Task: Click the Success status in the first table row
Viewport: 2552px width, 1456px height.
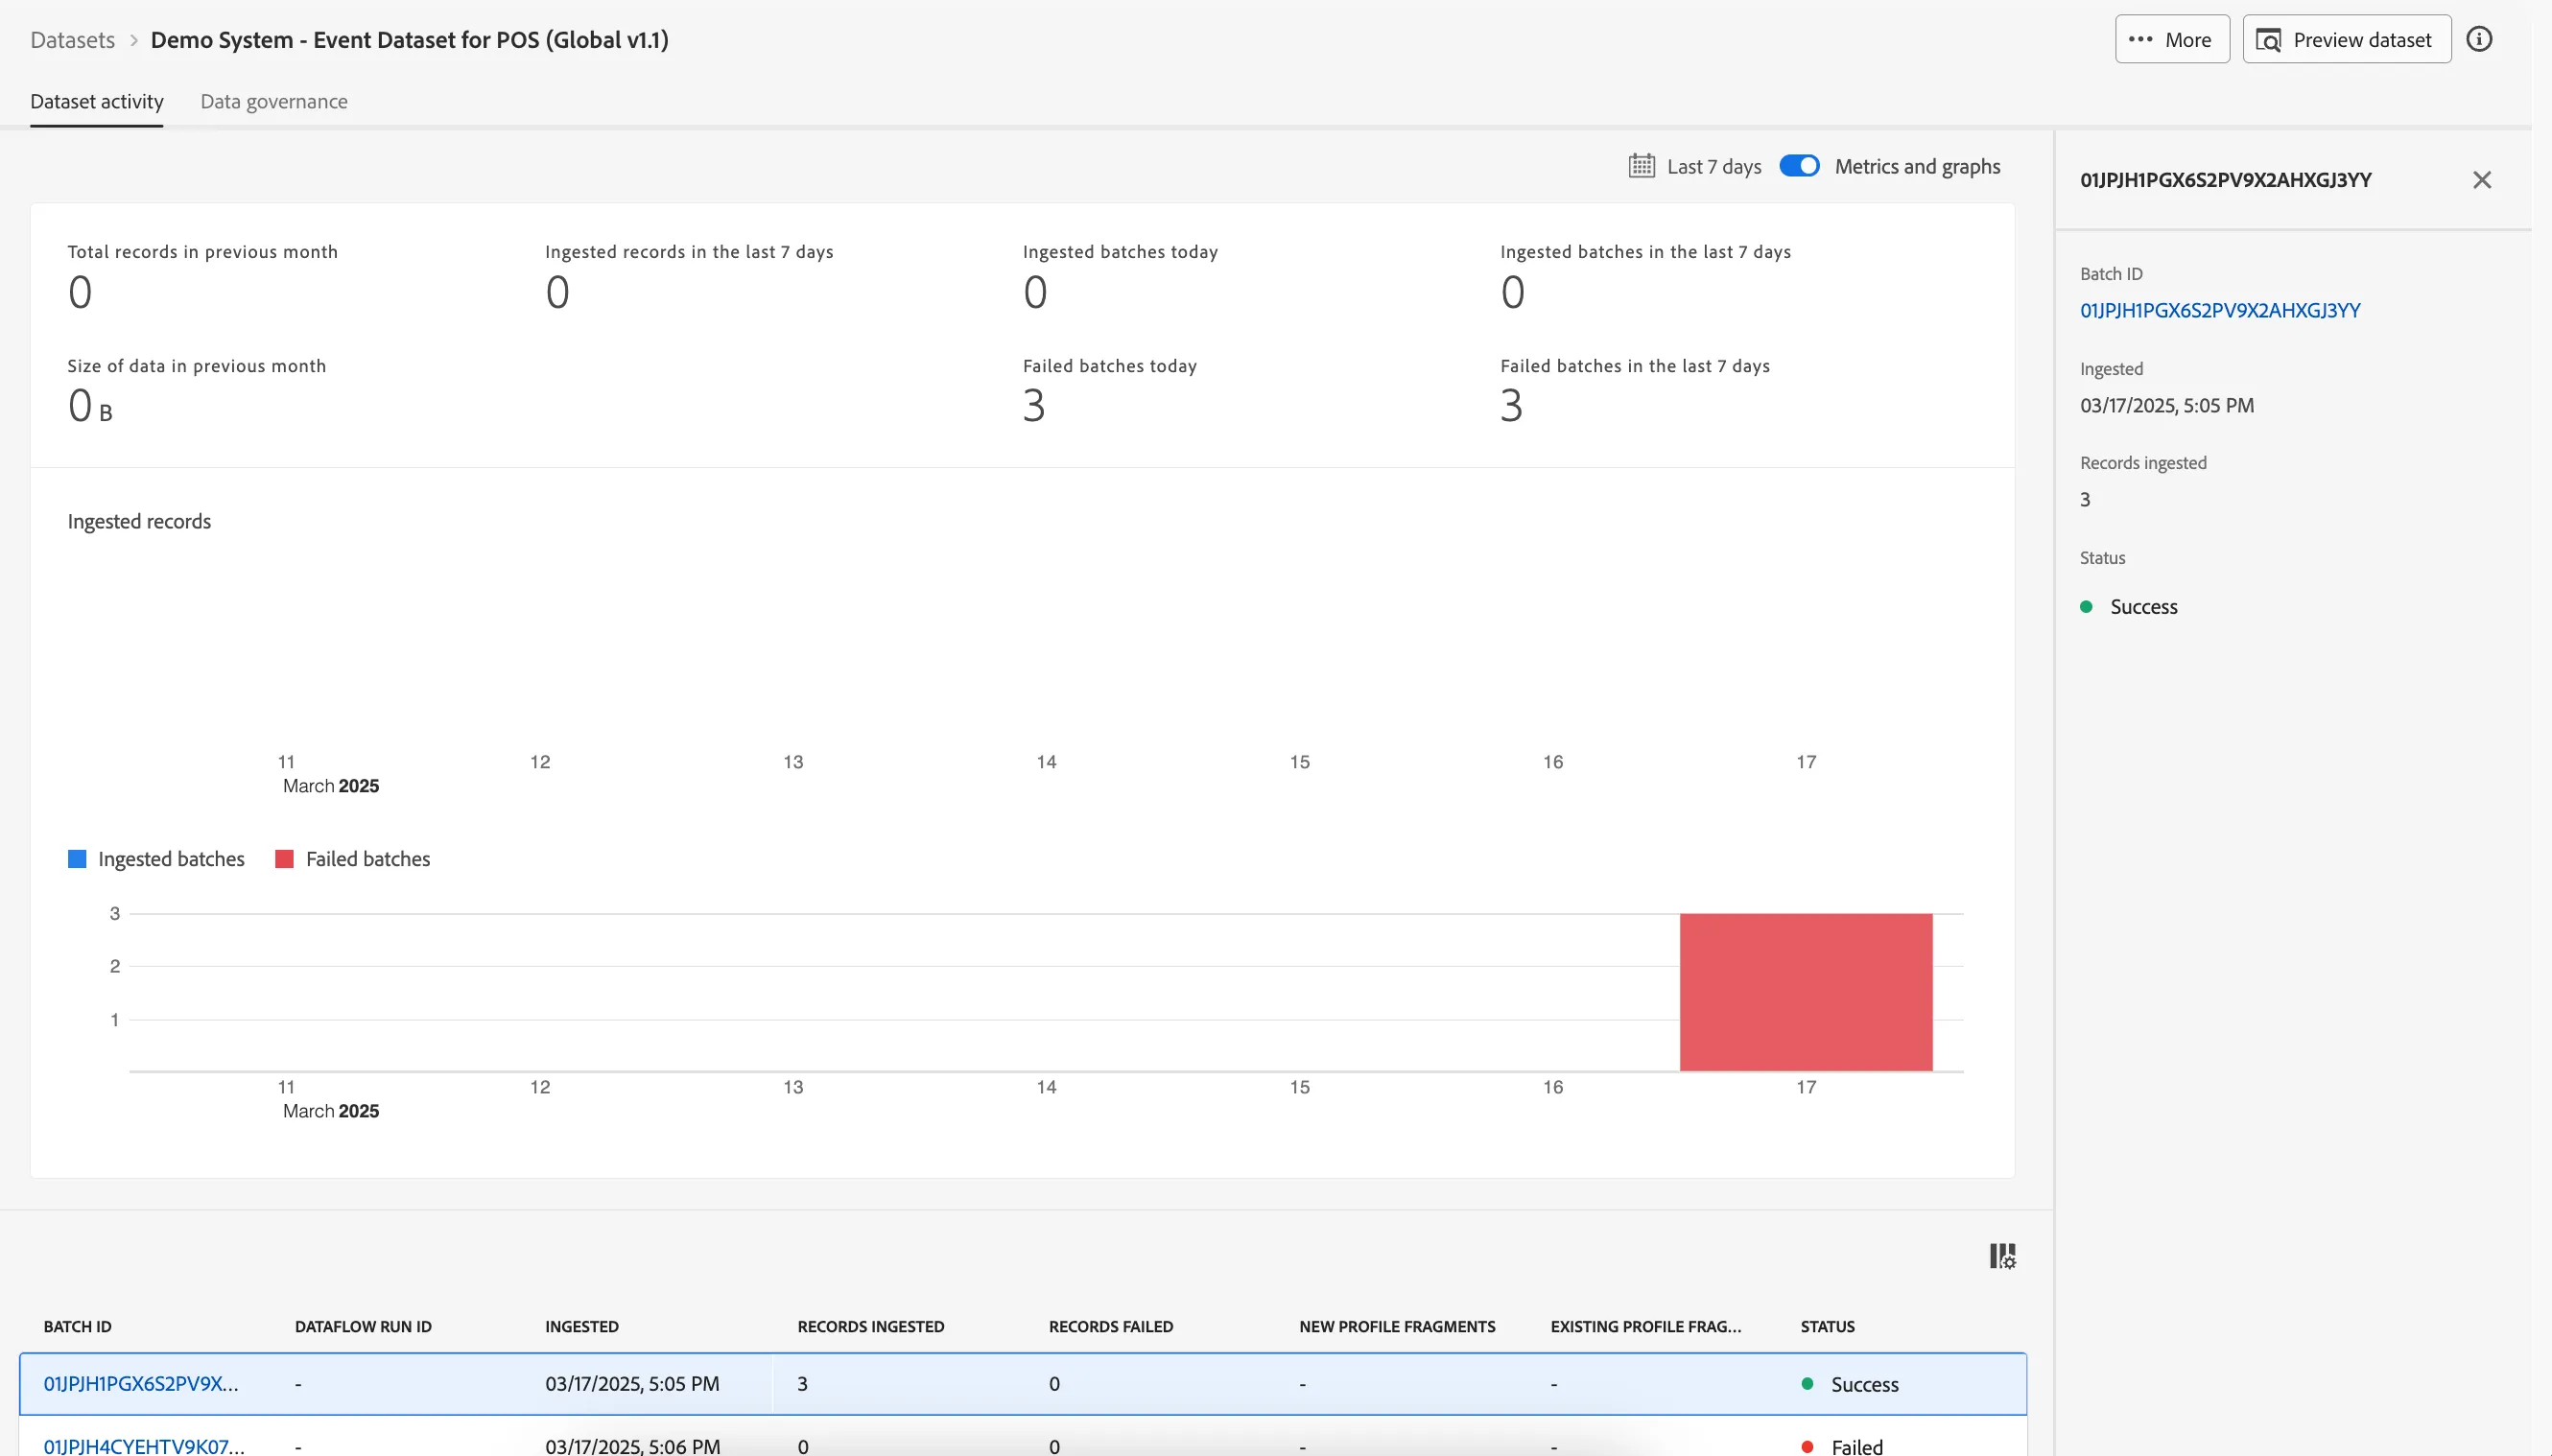Action: point(1850,1384)
